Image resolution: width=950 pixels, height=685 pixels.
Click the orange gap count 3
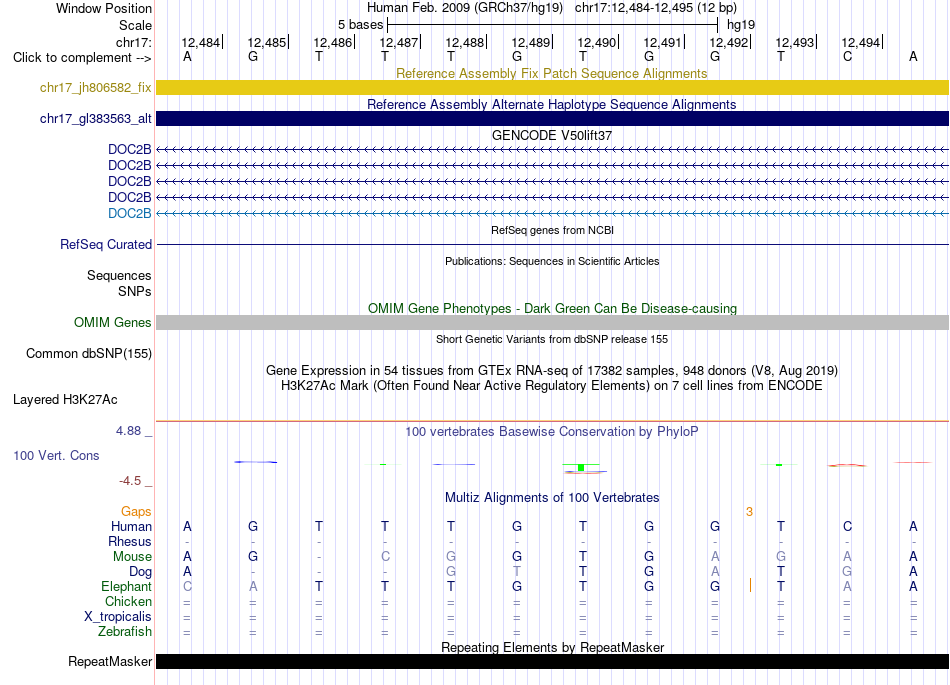[749, 512]
